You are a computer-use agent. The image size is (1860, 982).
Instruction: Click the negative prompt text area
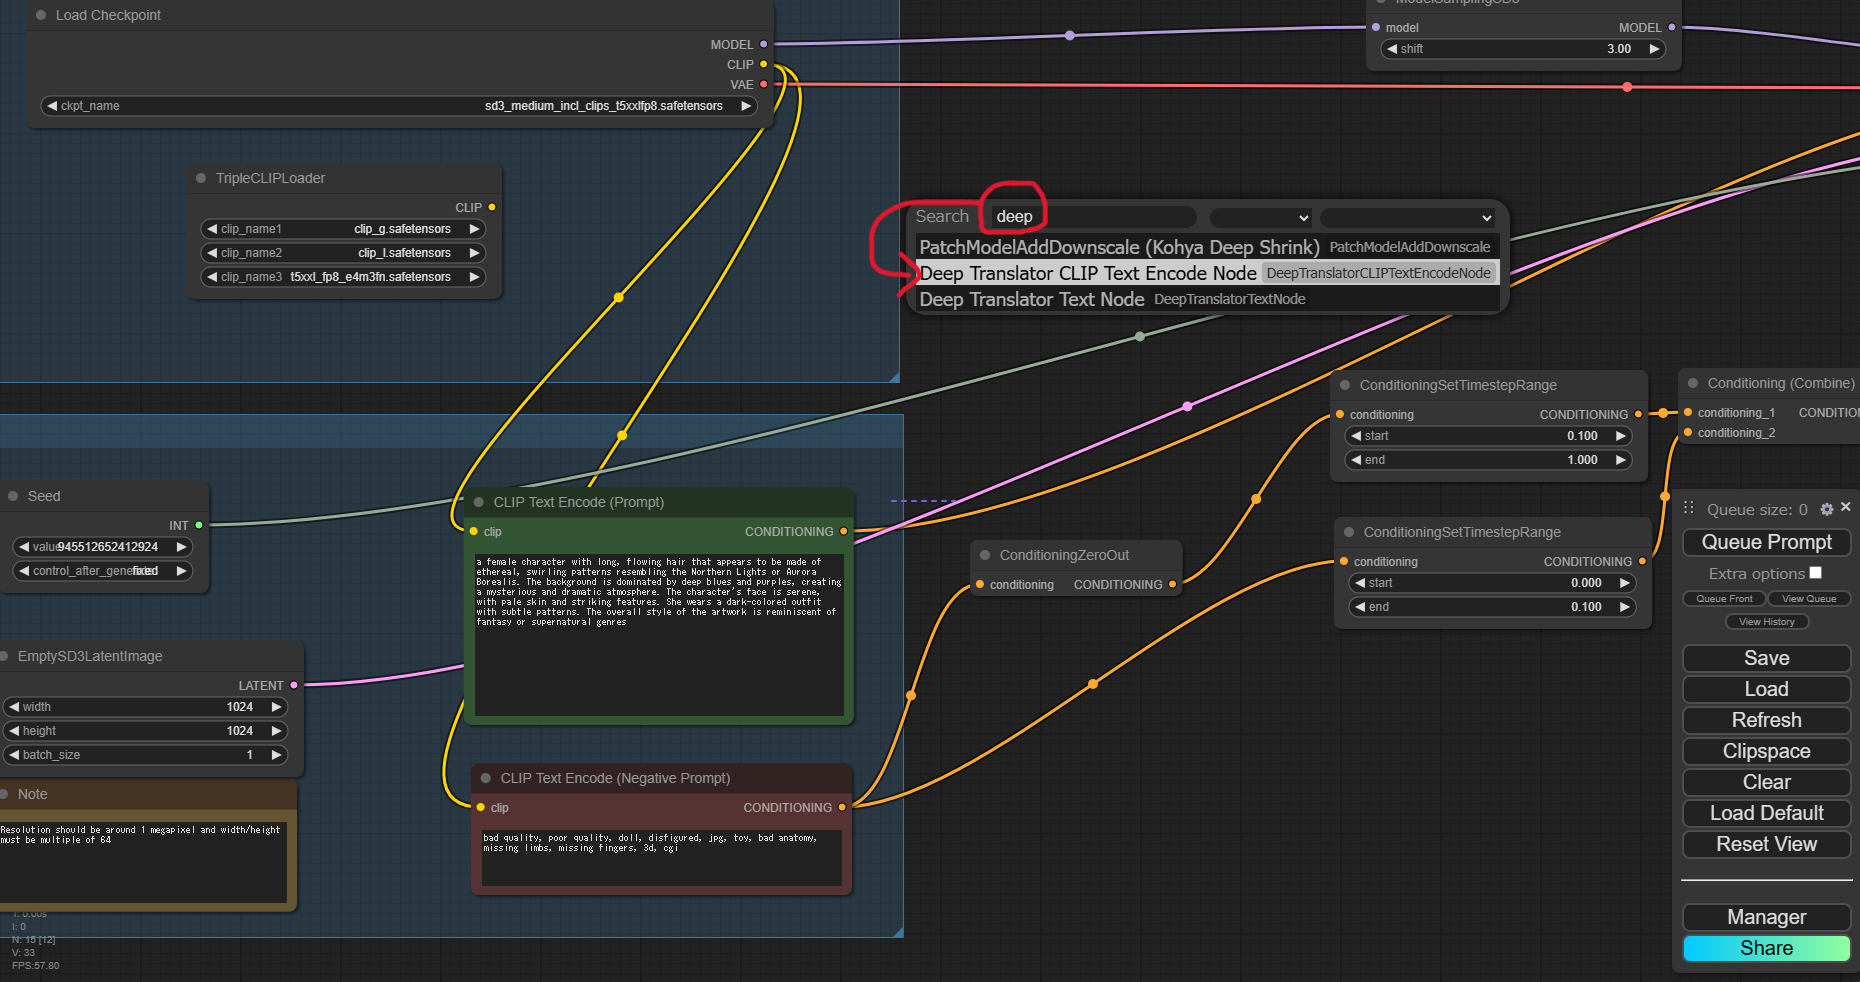(662, 858)
